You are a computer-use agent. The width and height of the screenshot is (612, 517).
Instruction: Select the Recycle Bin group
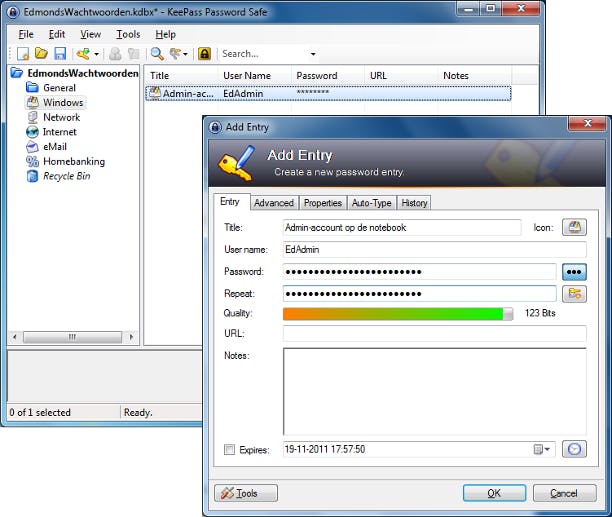66,176
